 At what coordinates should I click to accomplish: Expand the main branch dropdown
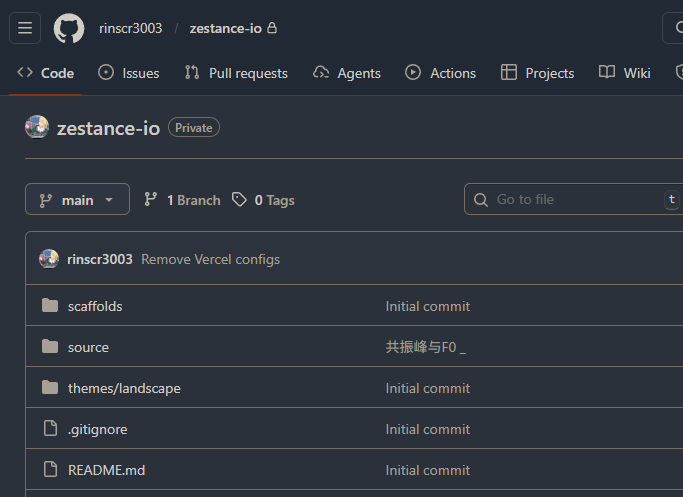(77, 200)
